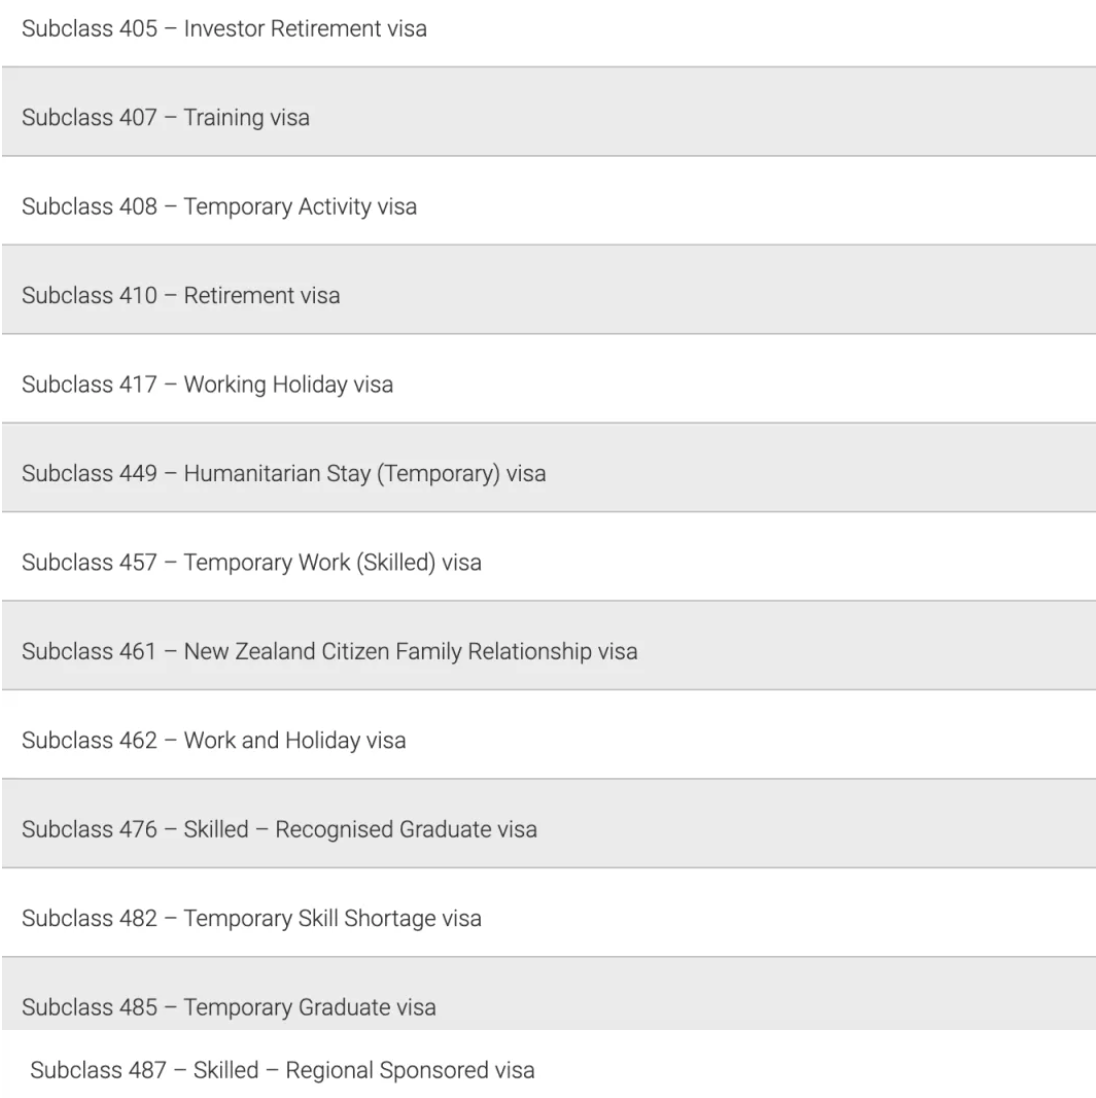Click Subclass 485 Temporary Graduate visa
Viewport: 1096px width, 1098px height.
click(229, 1007)
